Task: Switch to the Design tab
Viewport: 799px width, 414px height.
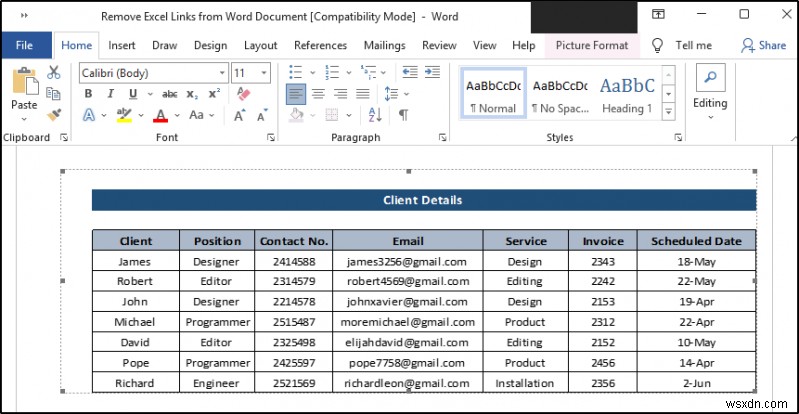Action: coord(210,45)
